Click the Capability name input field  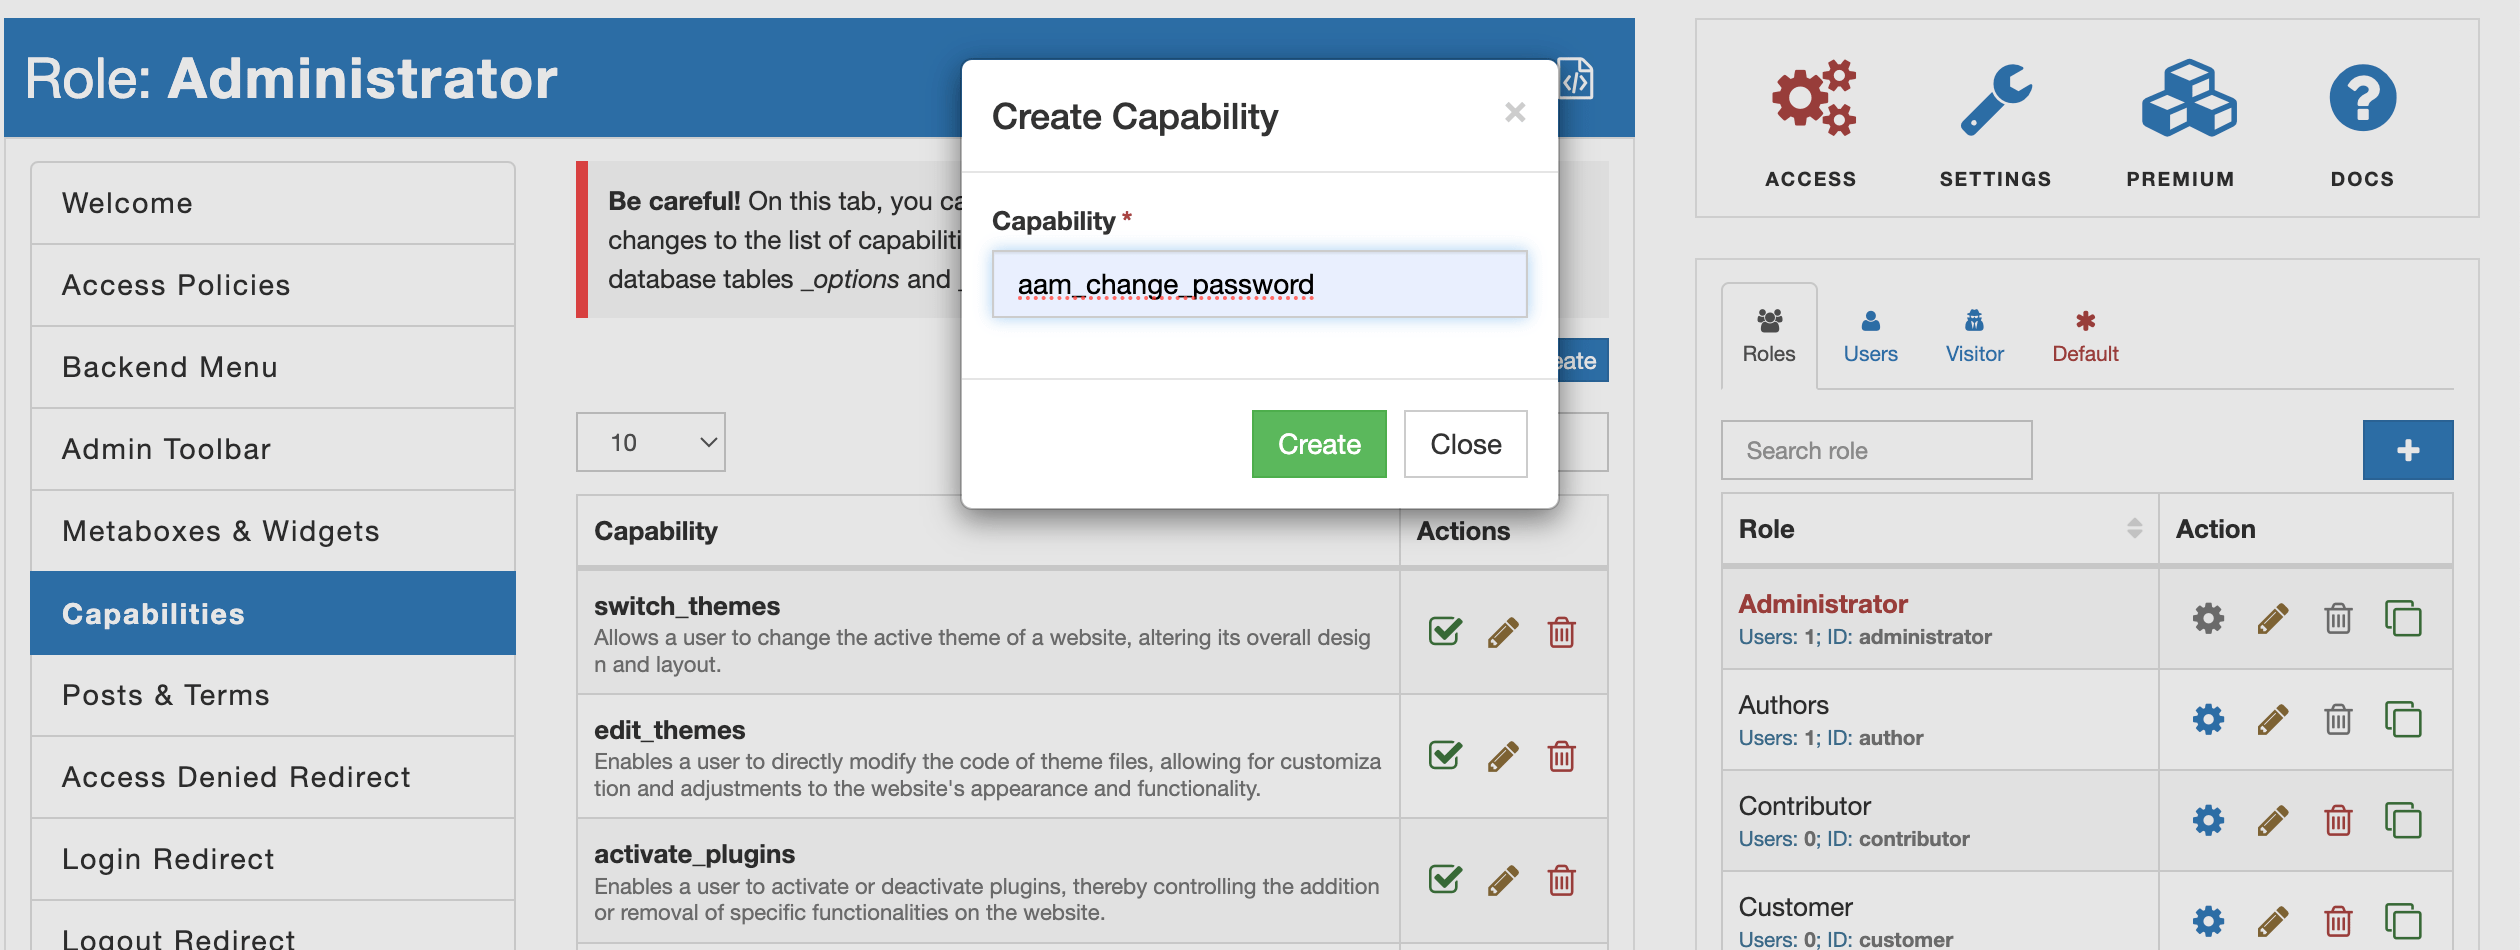(x=1259, y=284)
